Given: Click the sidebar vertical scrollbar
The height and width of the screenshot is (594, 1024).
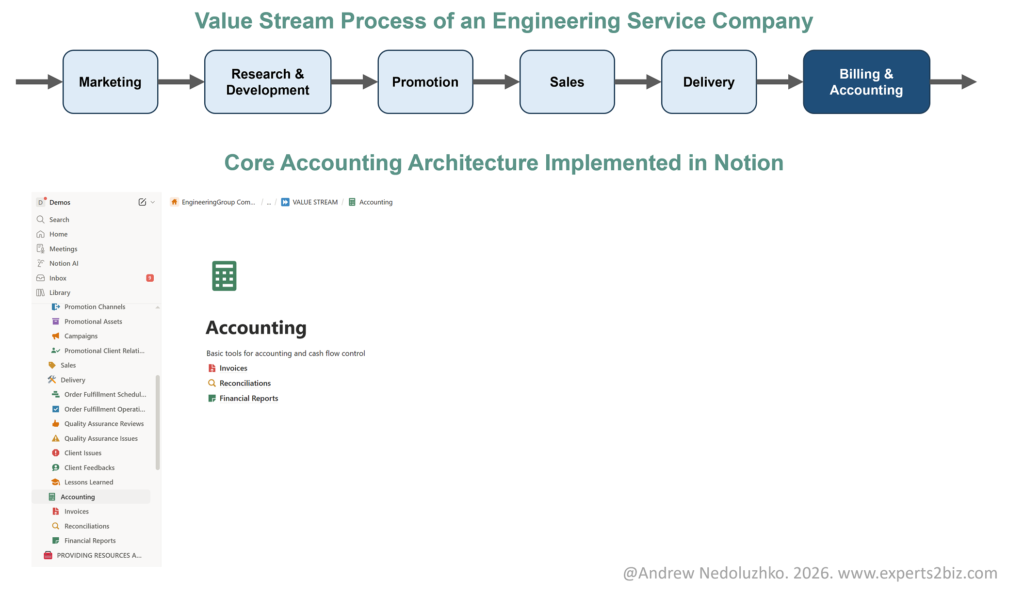Looking at the screenshot, I should tap(157, 422).
